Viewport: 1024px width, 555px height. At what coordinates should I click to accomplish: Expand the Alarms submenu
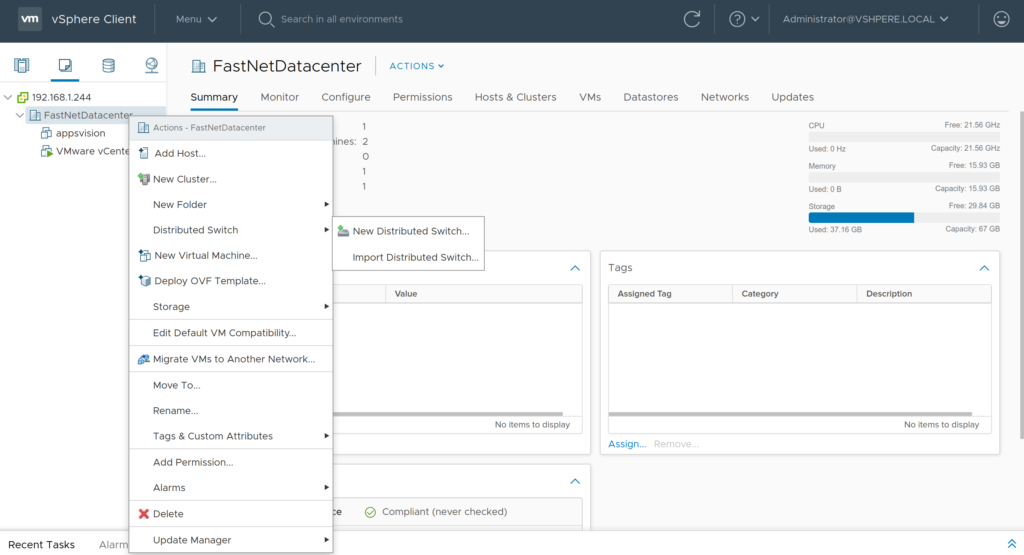coord(231,488)
